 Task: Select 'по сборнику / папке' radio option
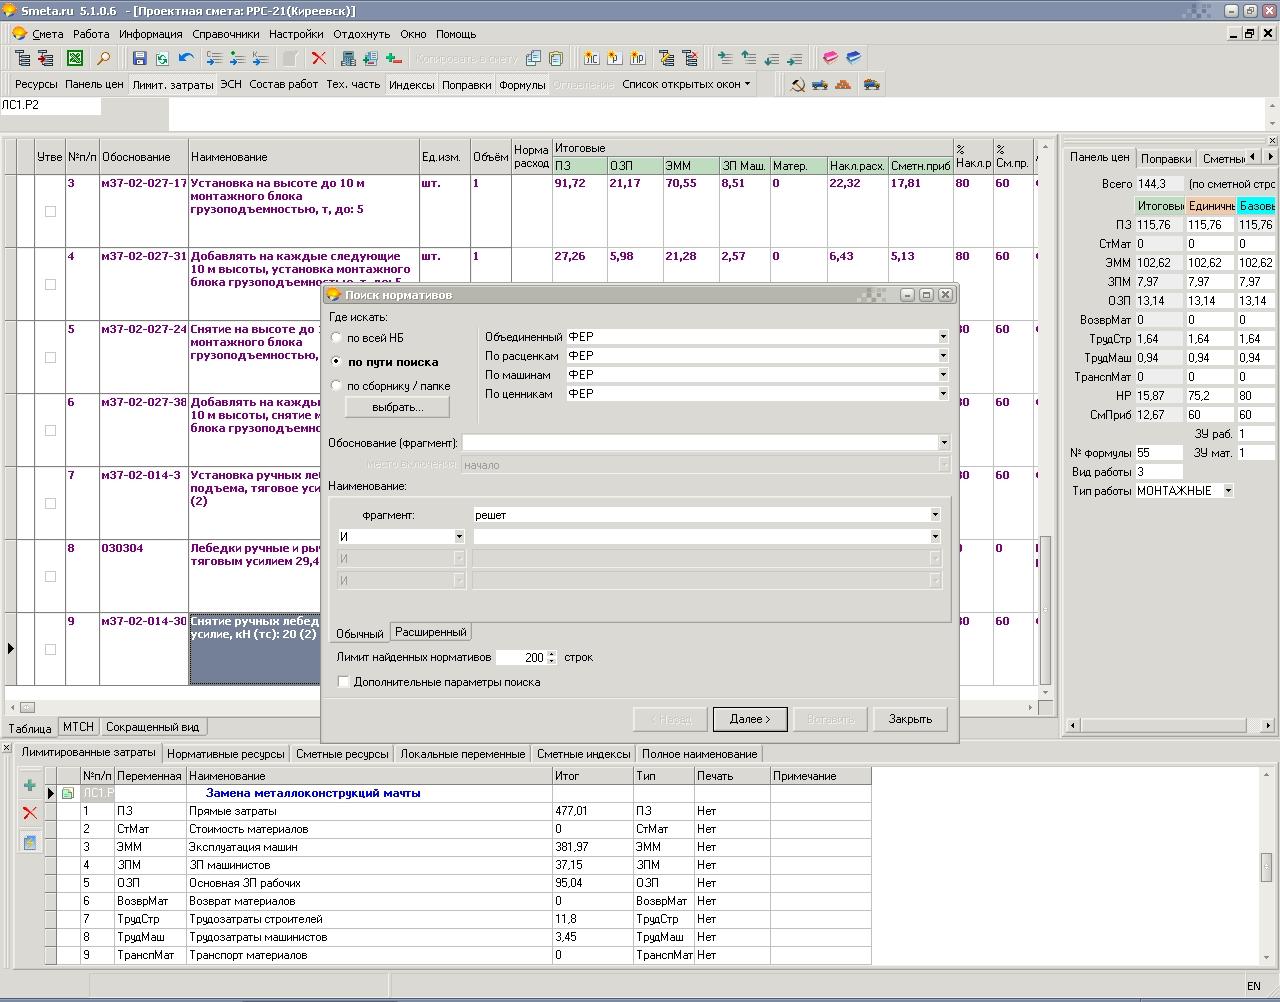(x=336, y=386)
